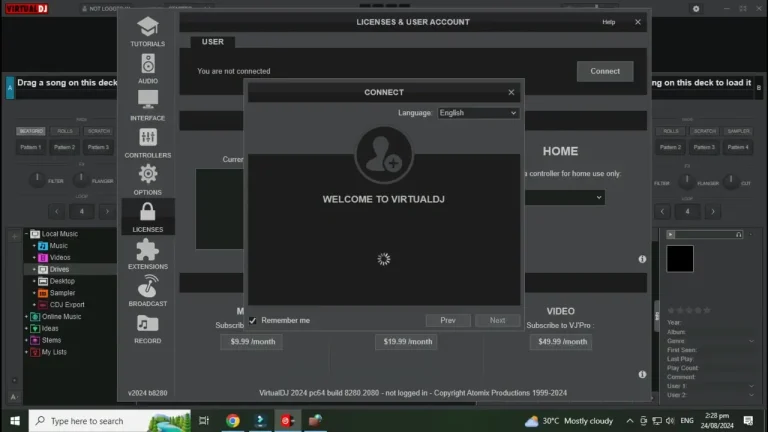Select the USER tab
Screen dimensions: 768x432
pos(213,42)
